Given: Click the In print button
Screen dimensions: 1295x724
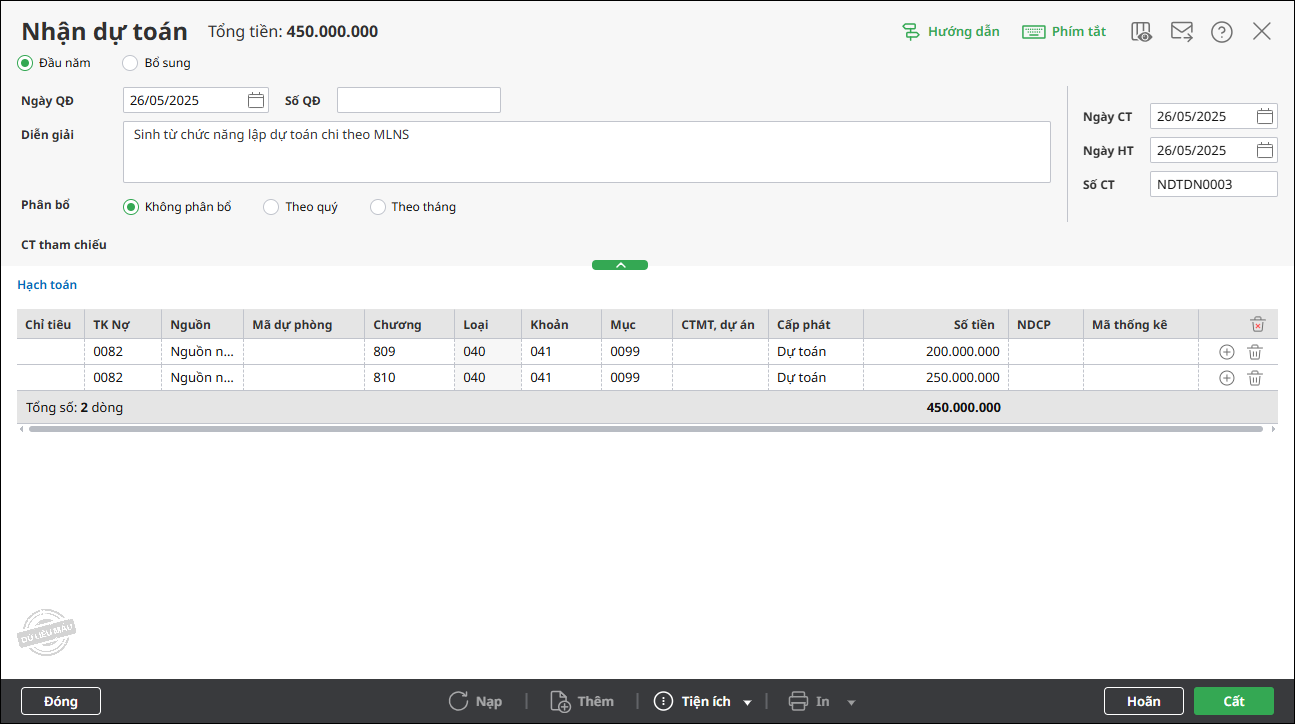Looking at the screenshot, I should 810,701.
